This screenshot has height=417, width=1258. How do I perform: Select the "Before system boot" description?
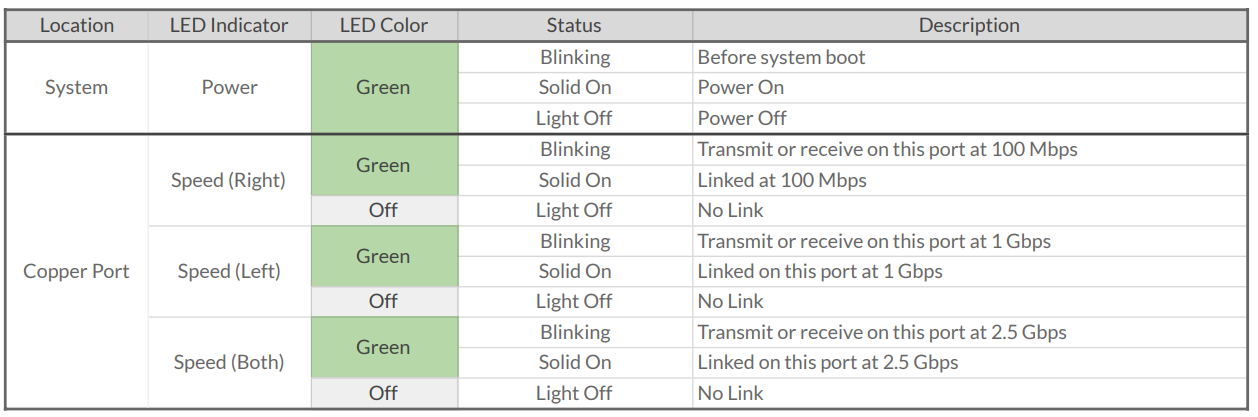coord(781,58)
